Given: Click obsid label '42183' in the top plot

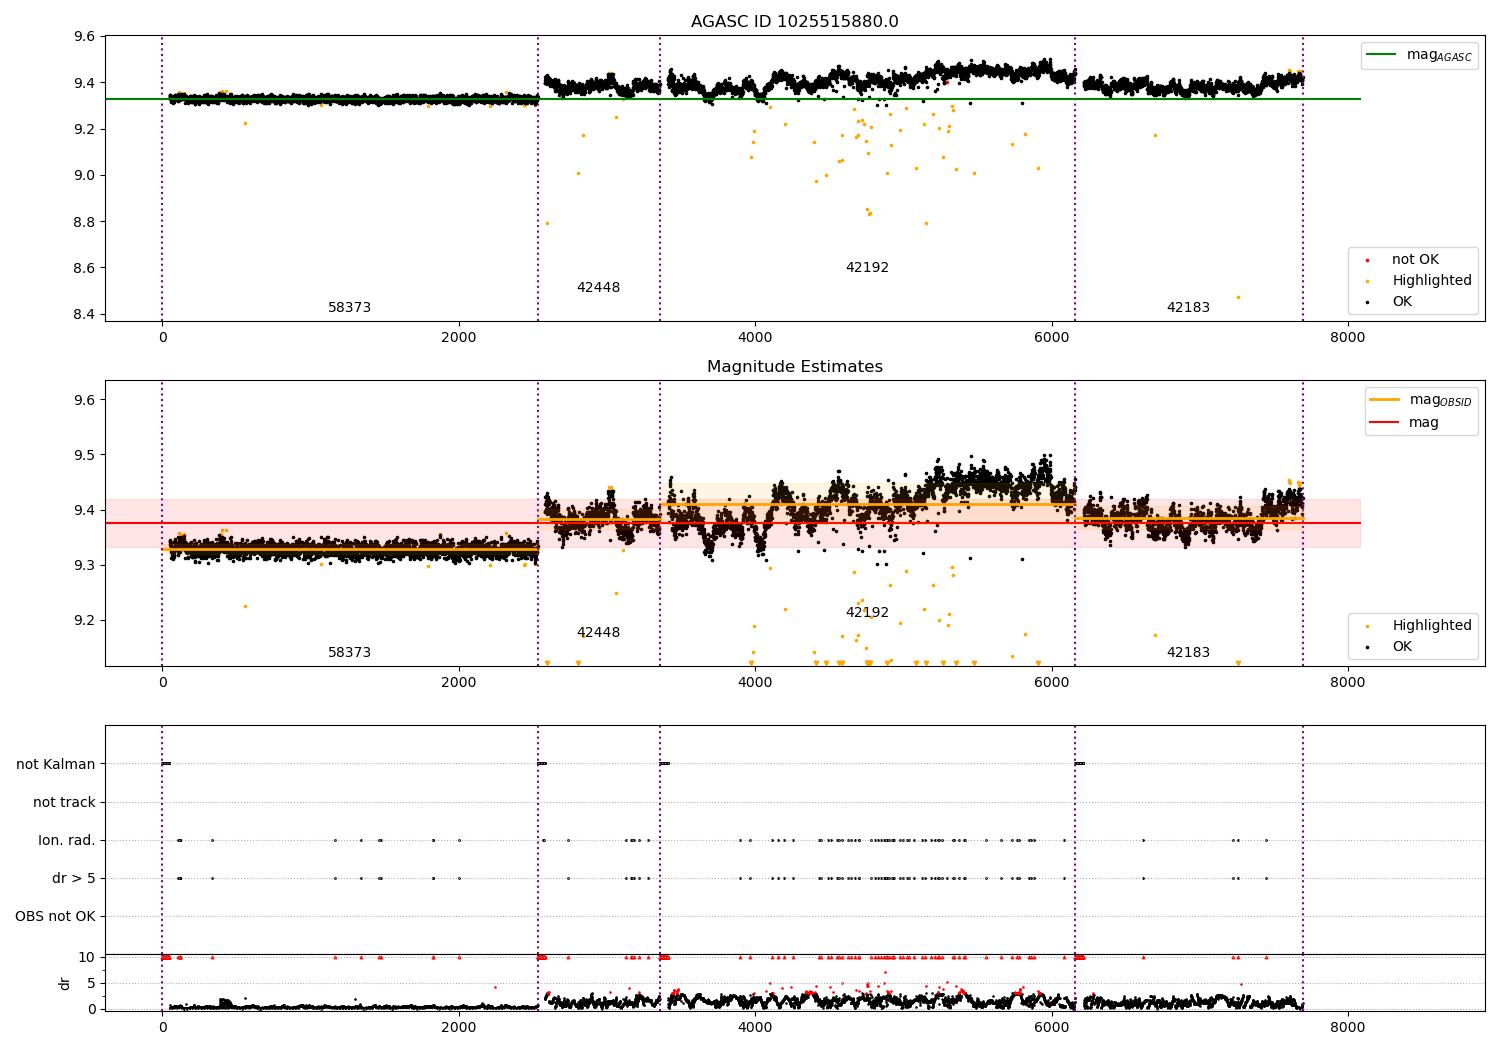Looking at the screenshot, I should [1188, 308].
